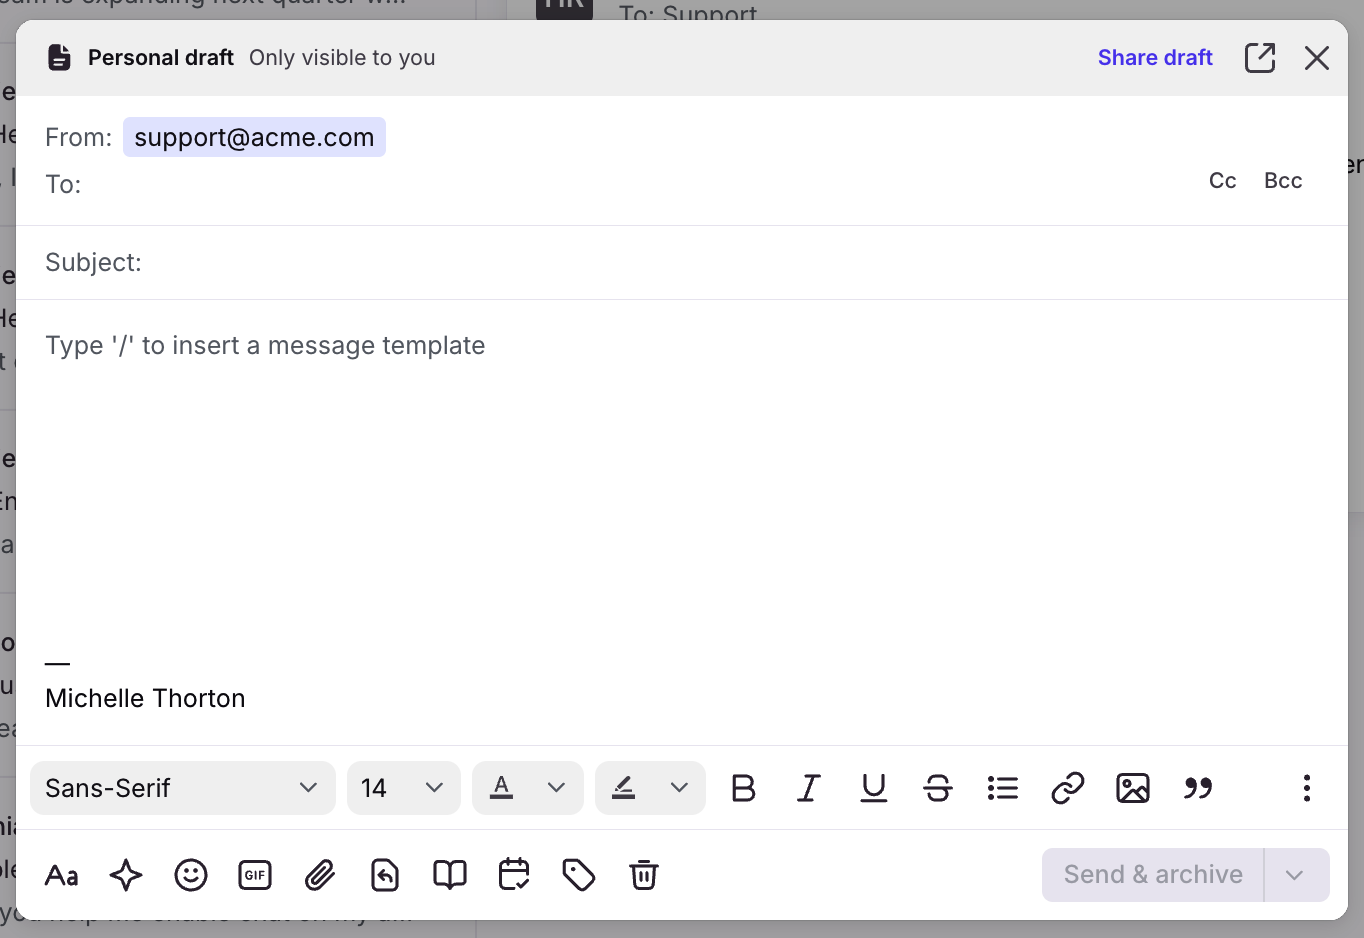
Task: Click the Share draft link
Action: (x=1154, y=58)
